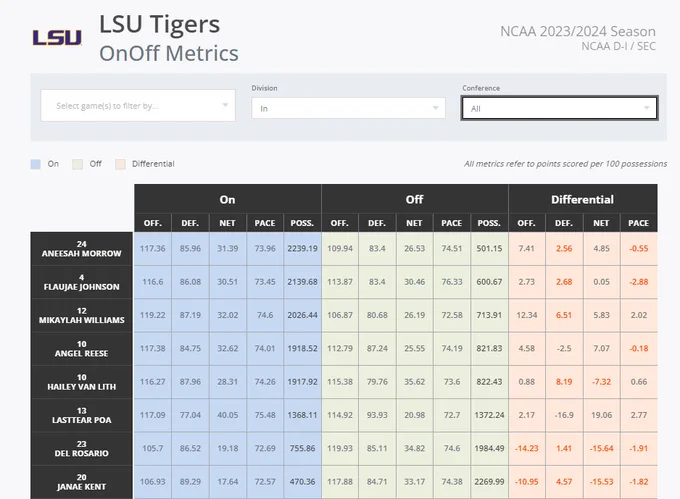Sort by Off POSS. column header
Image resolution: width=680 pixels, height=499 pixels.
pos(489,223)
